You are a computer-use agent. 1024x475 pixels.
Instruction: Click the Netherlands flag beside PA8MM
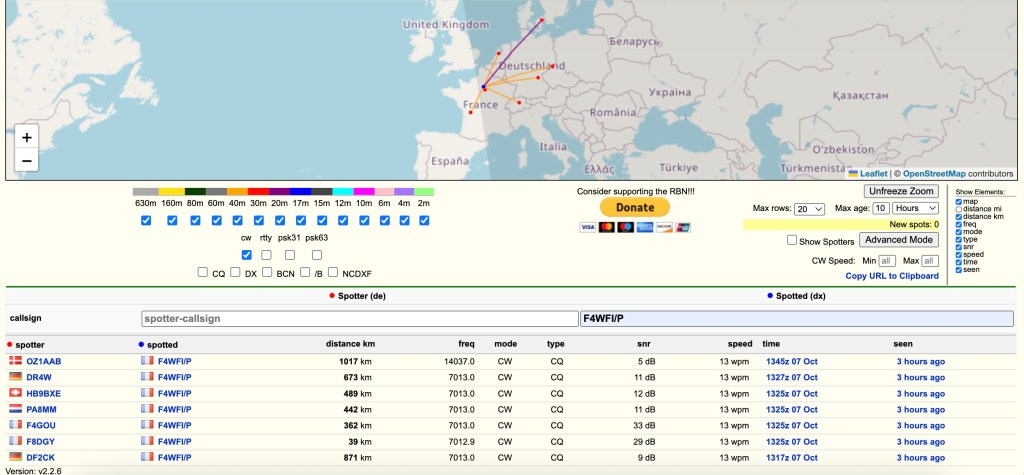15,409
